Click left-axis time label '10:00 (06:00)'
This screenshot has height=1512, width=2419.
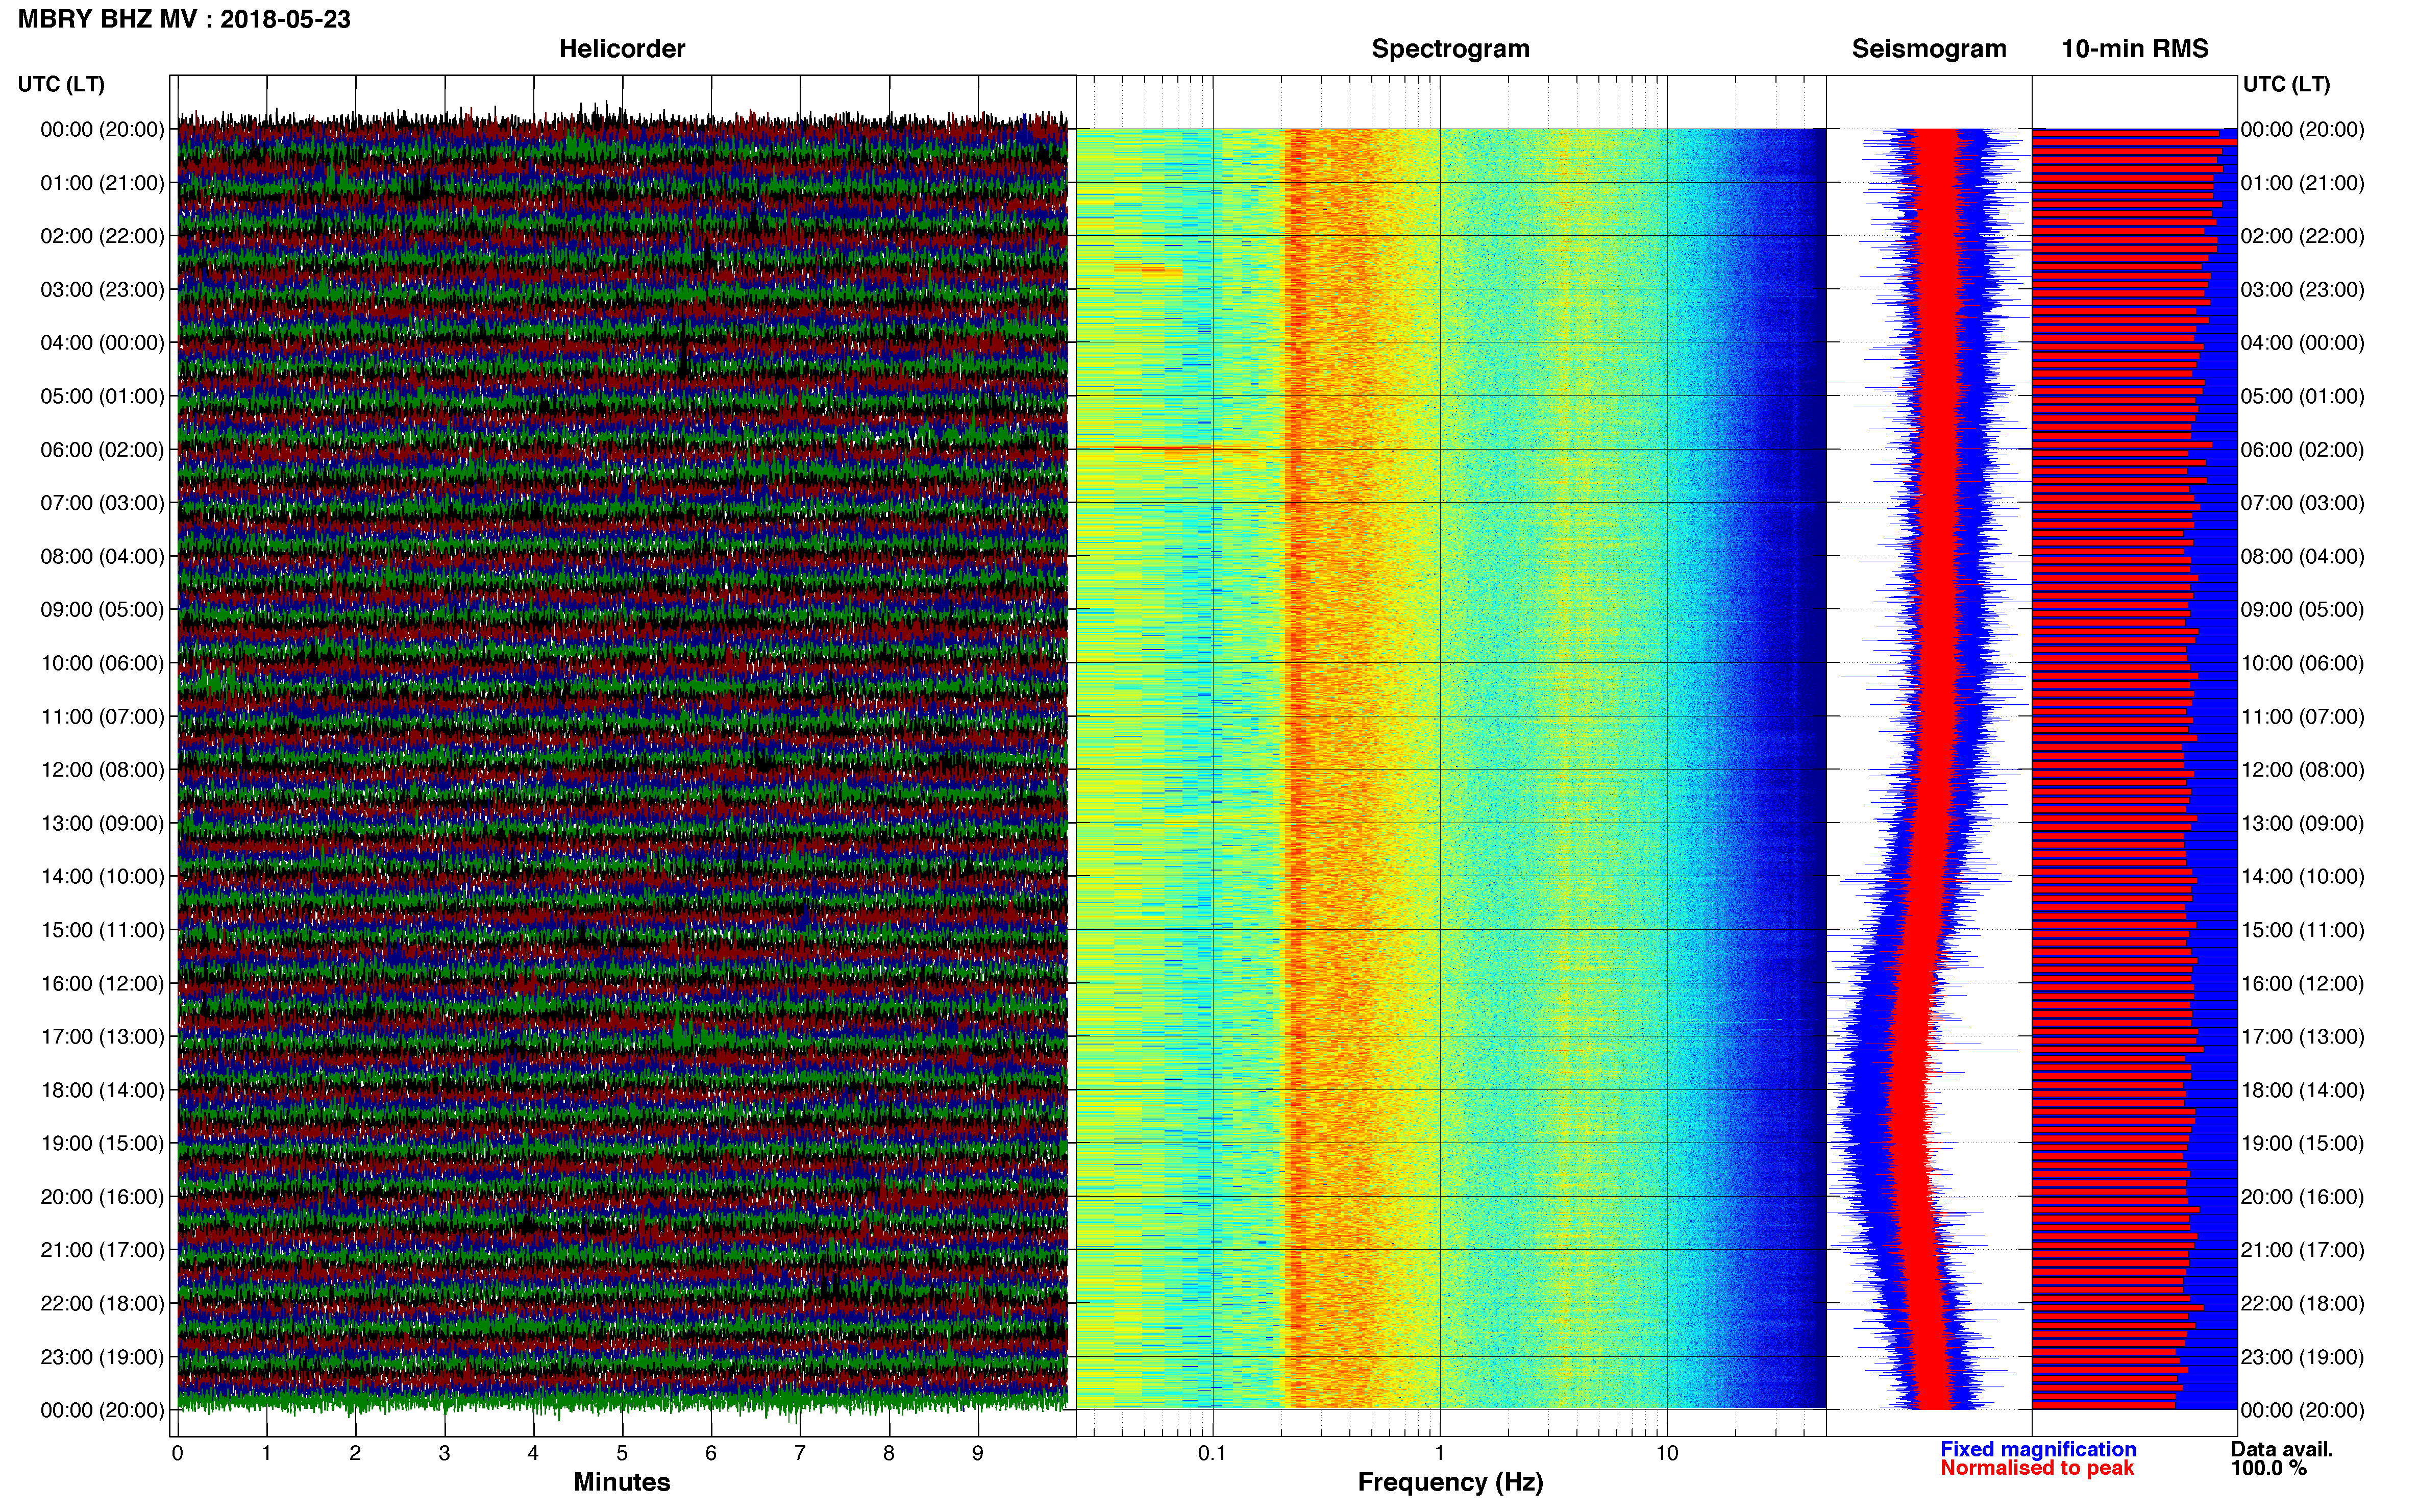102,663
